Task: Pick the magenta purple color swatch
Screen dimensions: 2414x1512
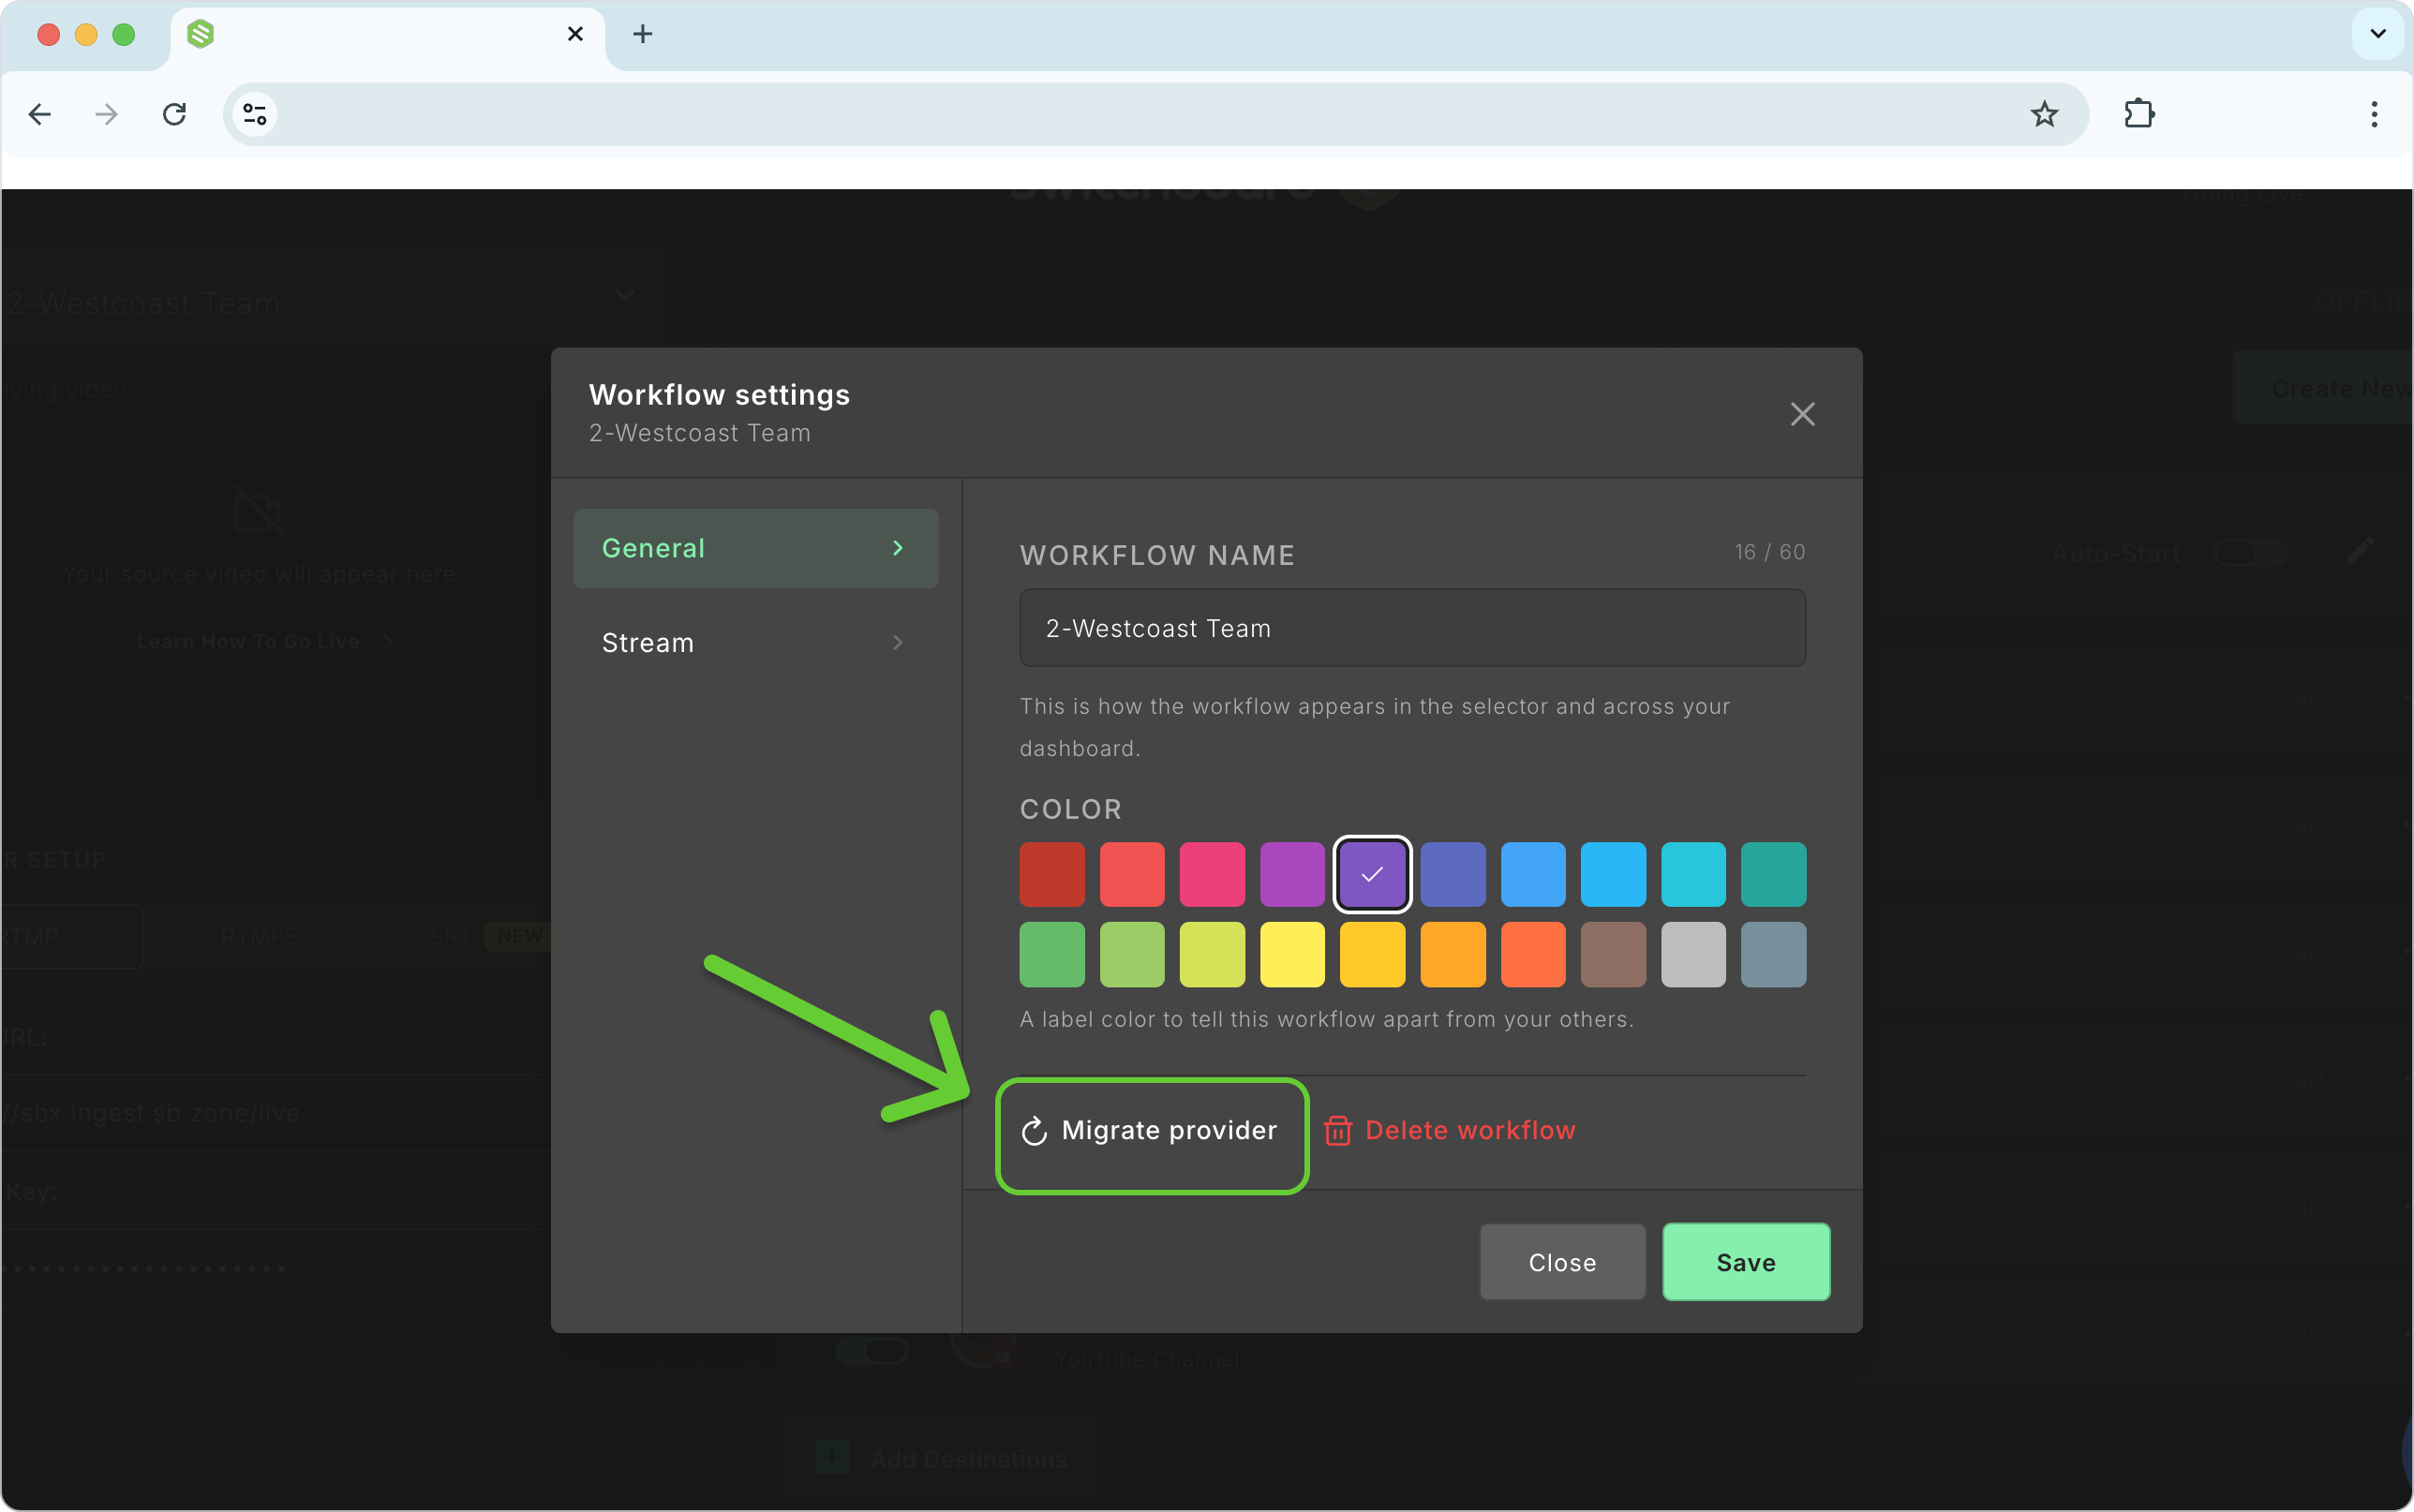Action: point(1292,874)
